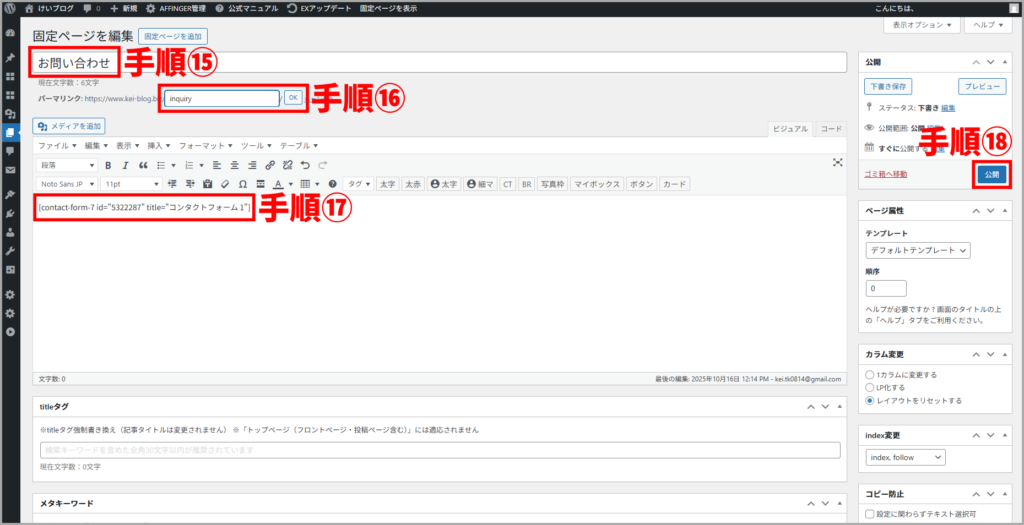
Task: Click the insert link icon
Action: click(x=270, y=165)
